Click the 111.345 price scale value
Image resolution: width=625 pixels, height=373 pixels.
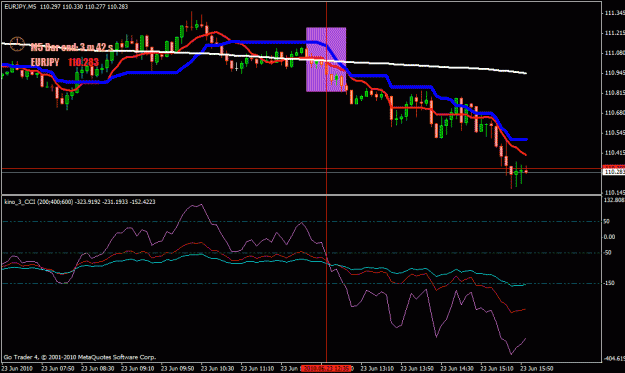click(615, 13)
